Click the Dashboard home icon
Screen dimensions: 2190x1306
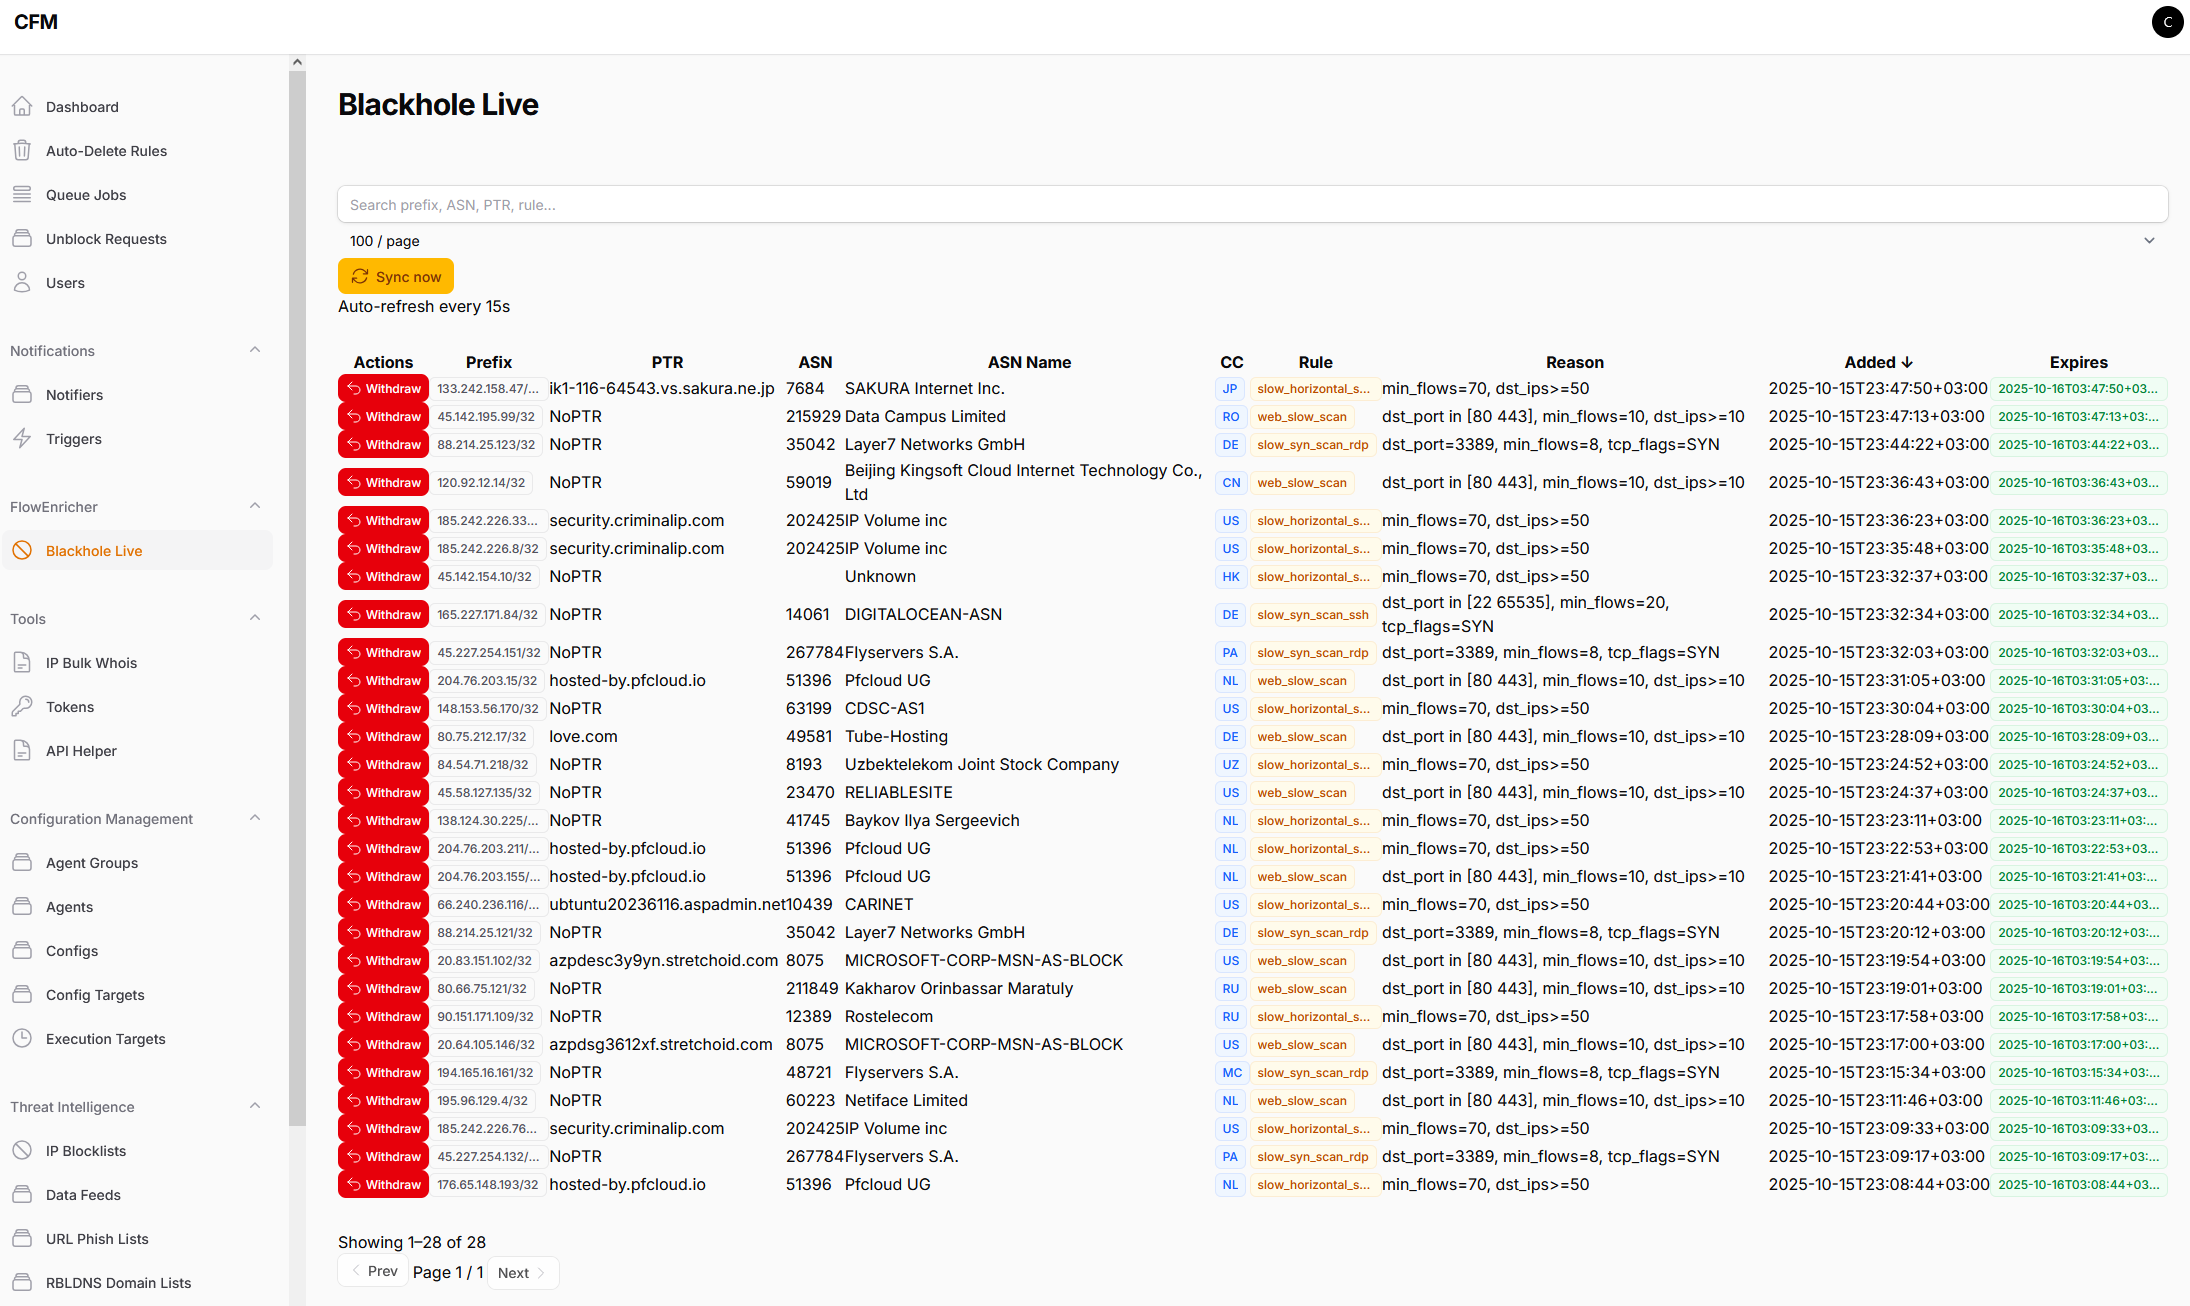click(22, 107)
